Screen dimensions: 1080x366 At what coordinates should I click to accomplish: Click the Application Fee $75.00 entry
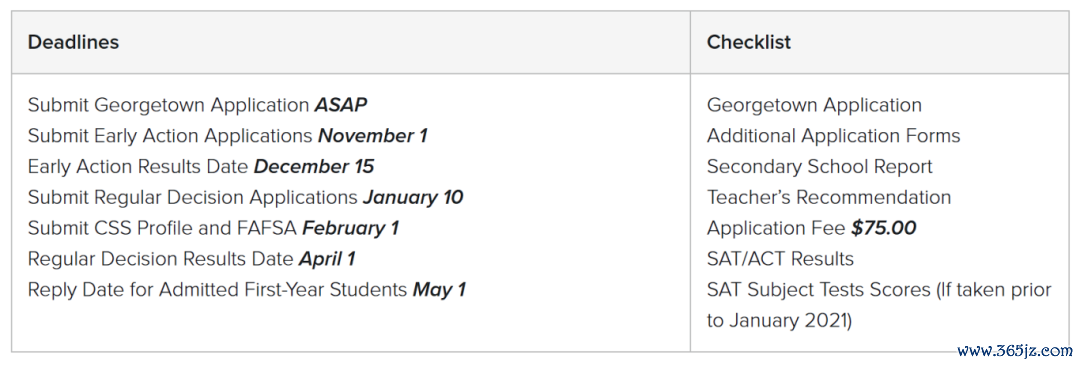pos(811,228)
